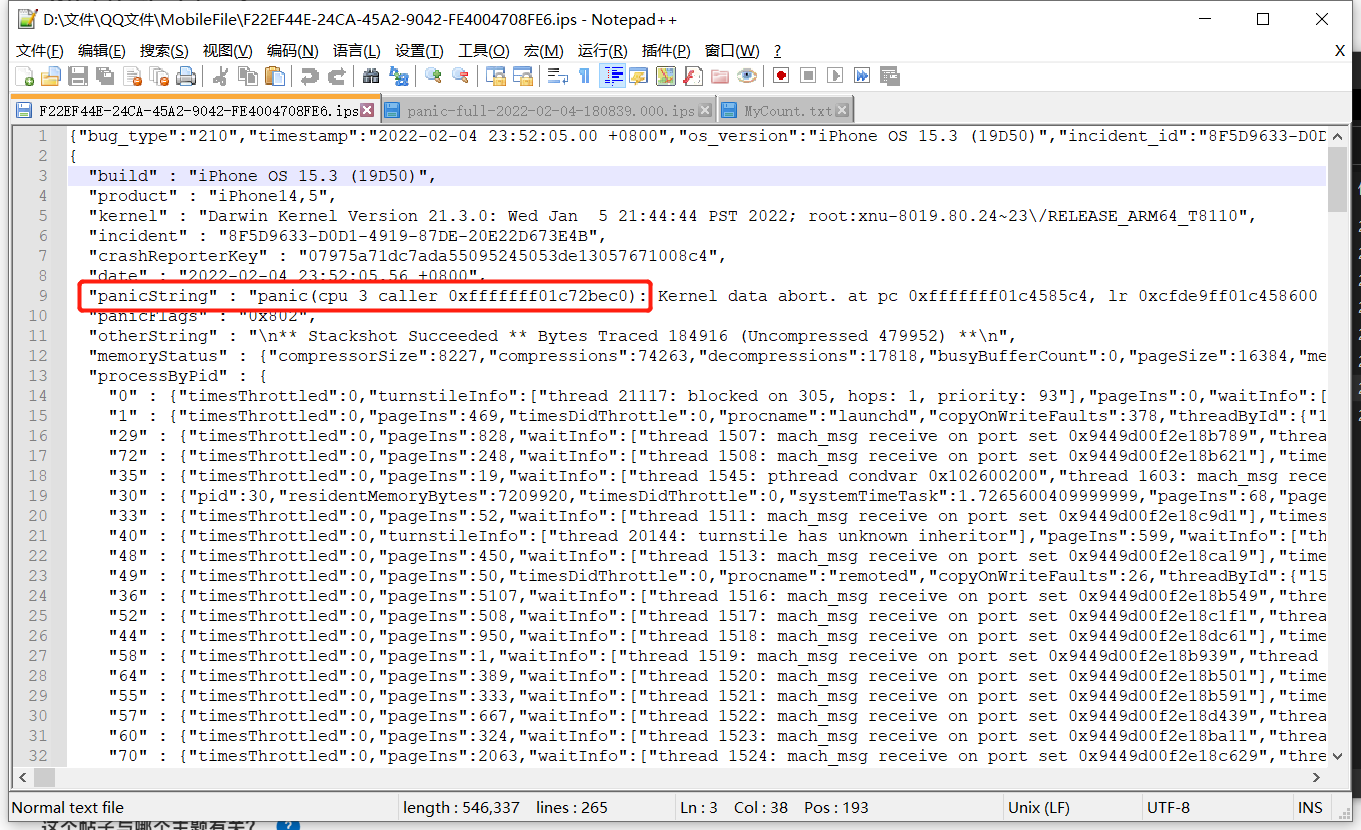The width and height of the screenshot is (1361, 830).
Task: Click the Print toolbar icon
Action: tap(185, 76)
